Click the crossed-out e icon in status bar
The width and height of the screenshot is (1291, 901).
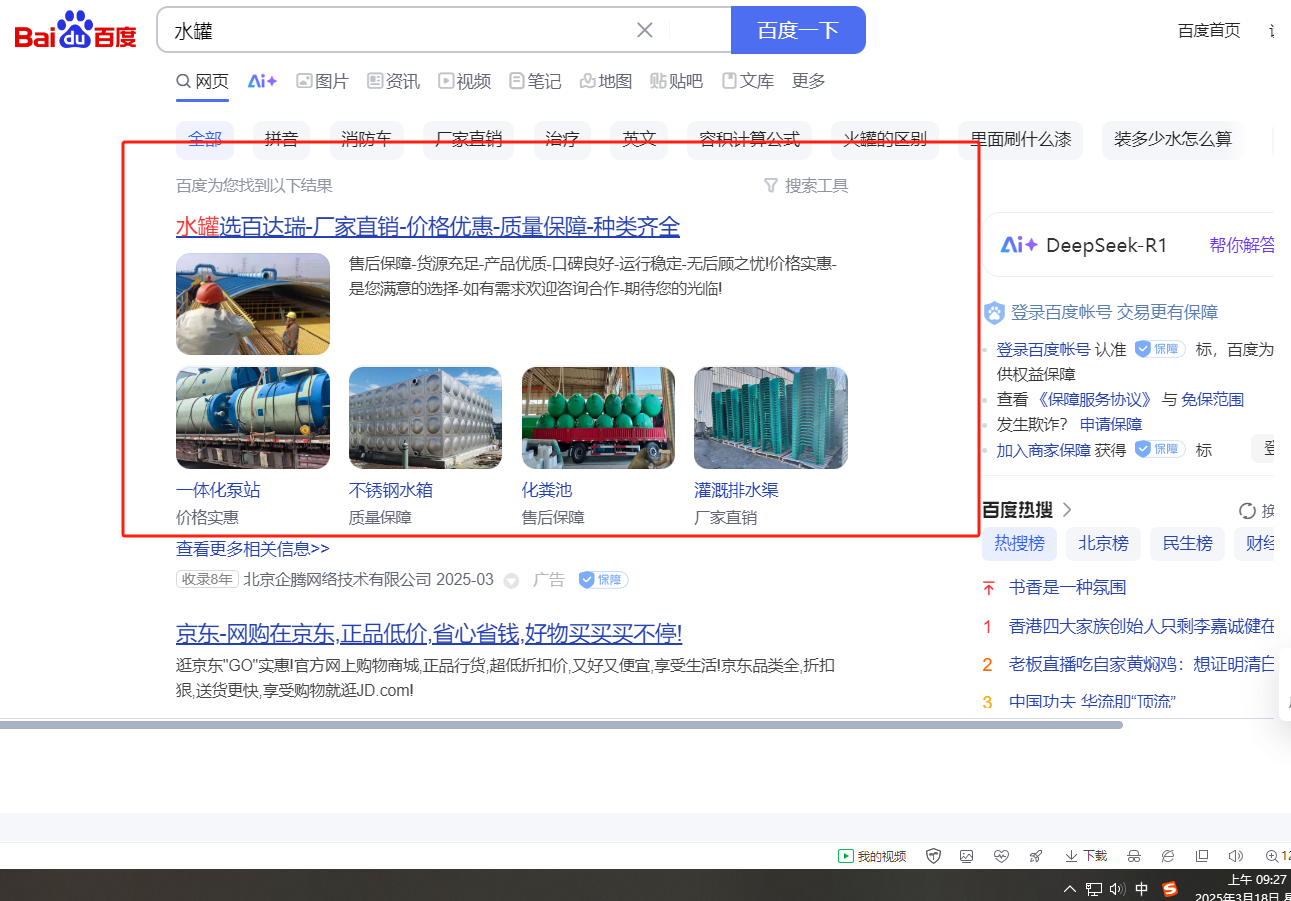tap(1168, 856)
